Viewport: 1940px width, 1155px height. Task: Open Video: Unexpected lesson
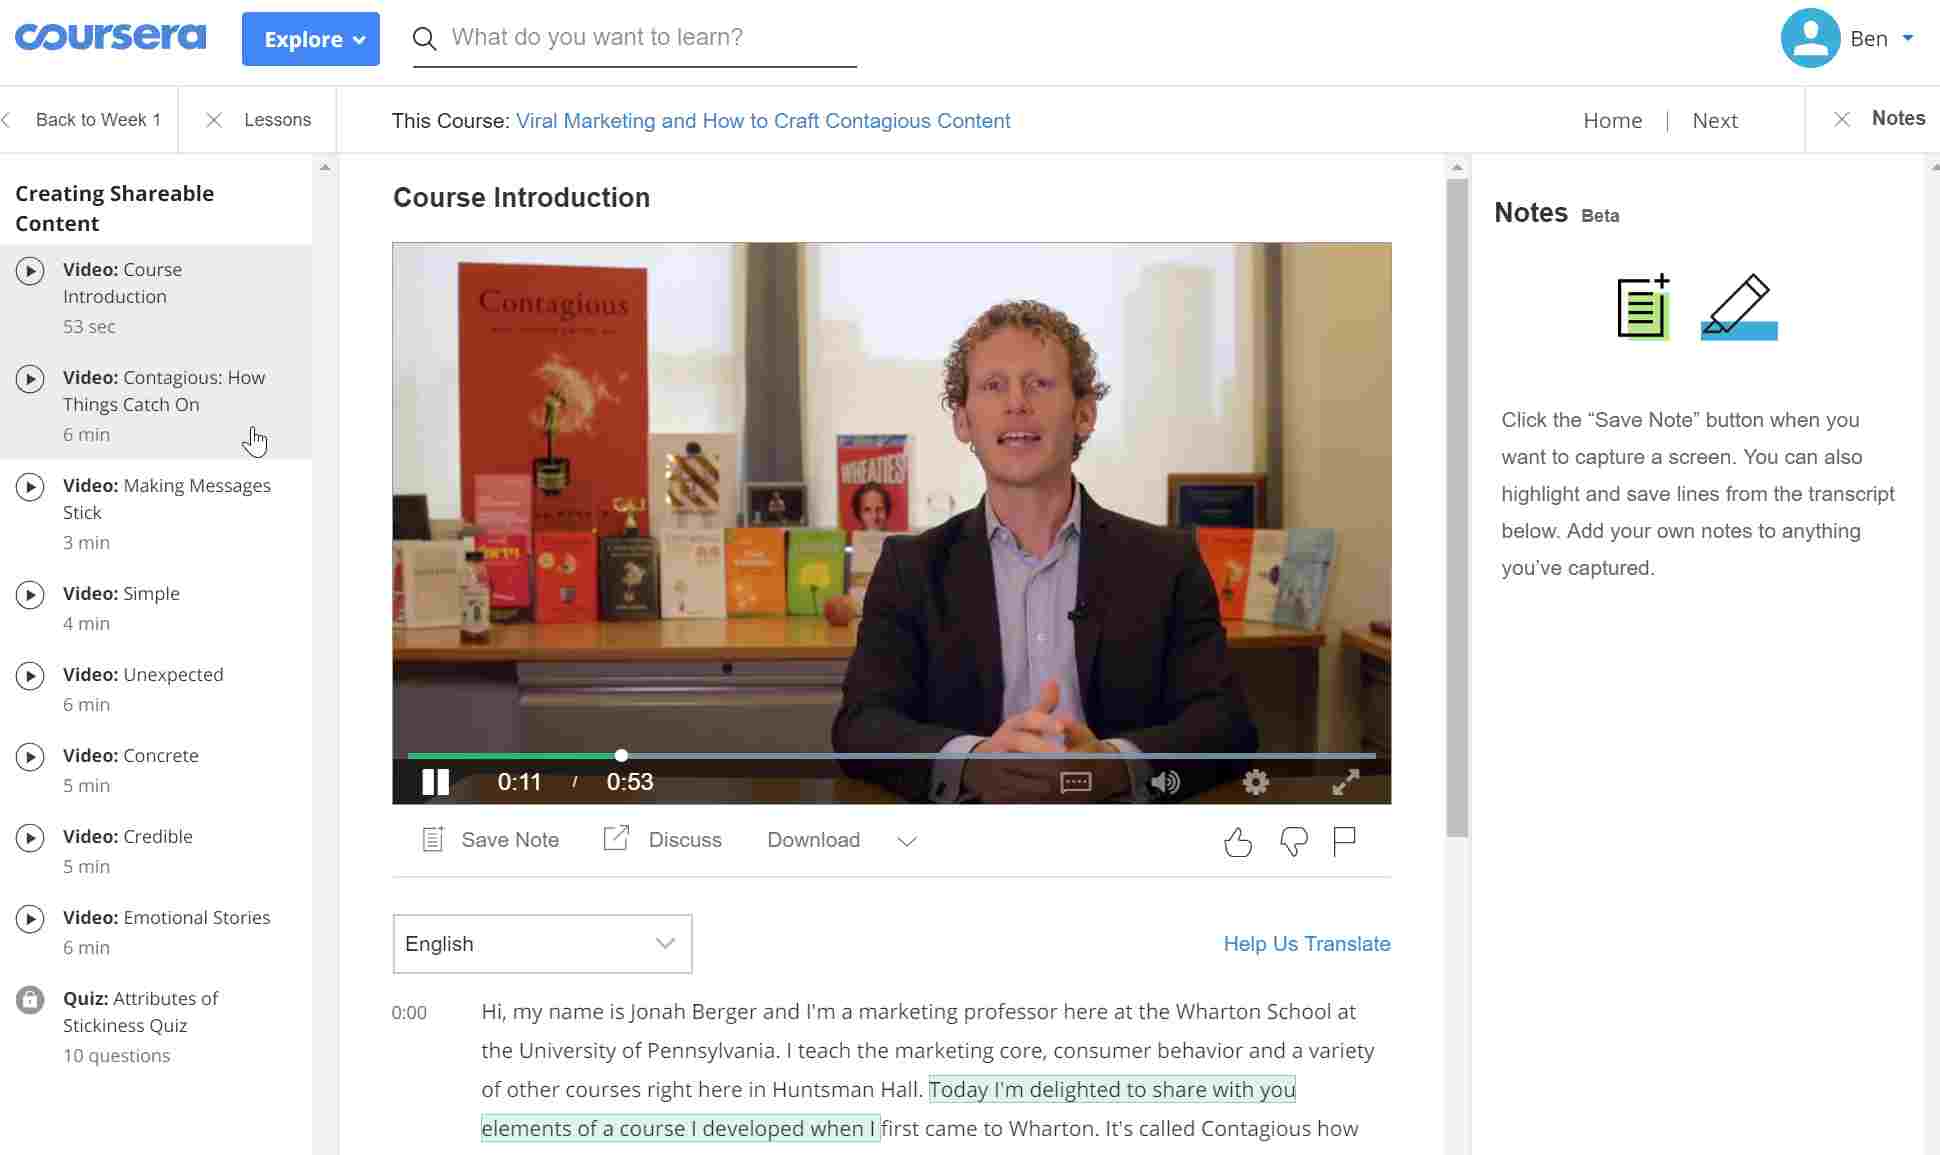[x=156, y=689]
